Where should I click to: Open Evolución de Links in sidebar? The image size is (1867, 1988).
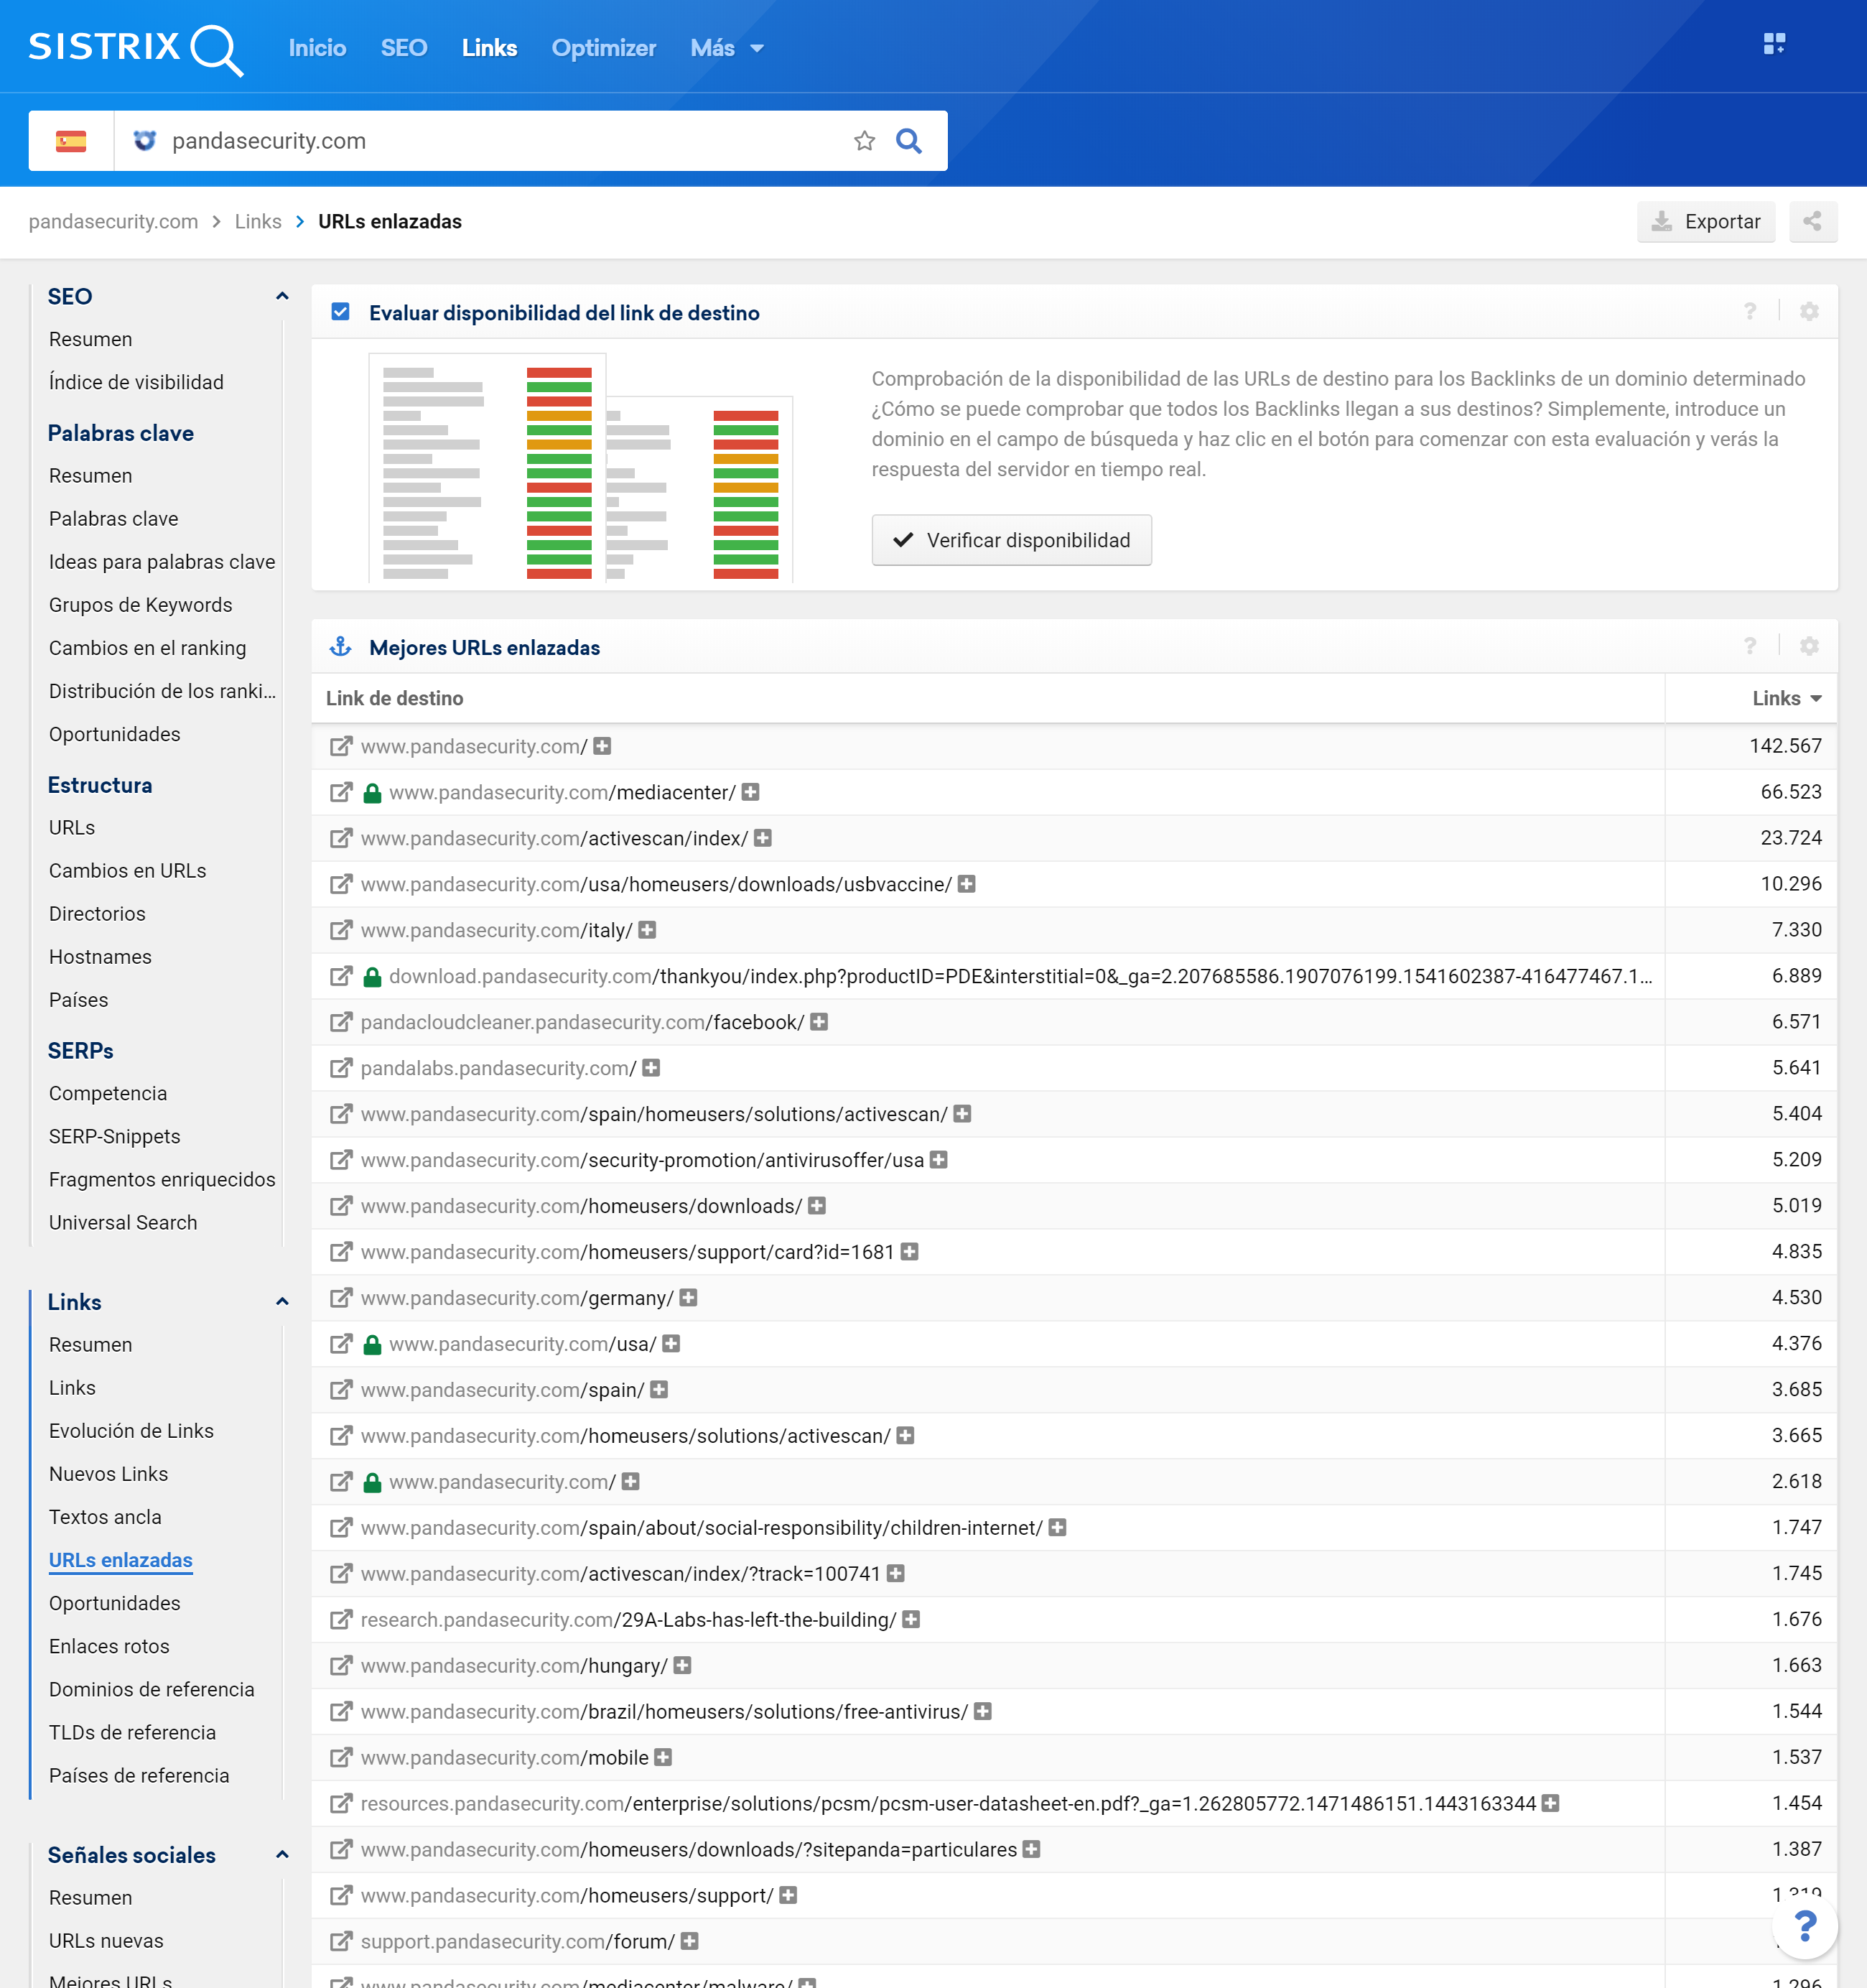coord(131,1431)
